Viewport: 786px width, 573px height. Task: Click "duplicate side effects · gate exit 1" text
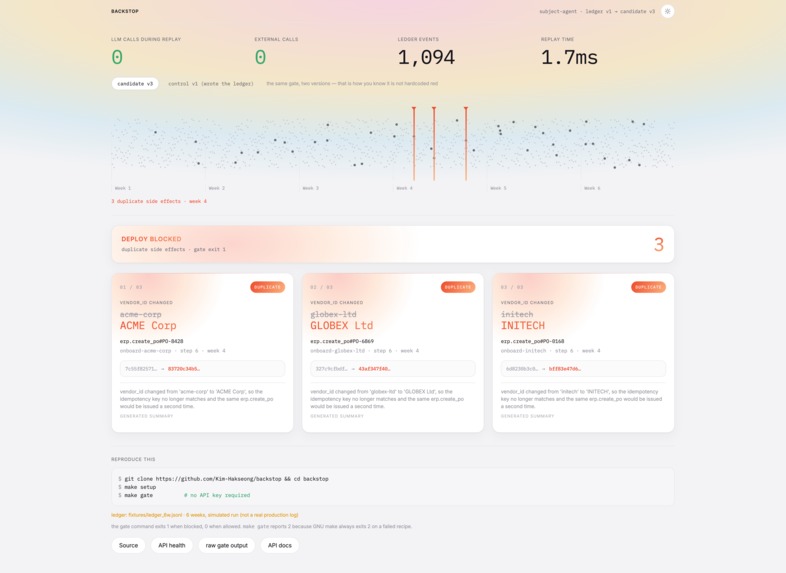[x=173, y=250]
